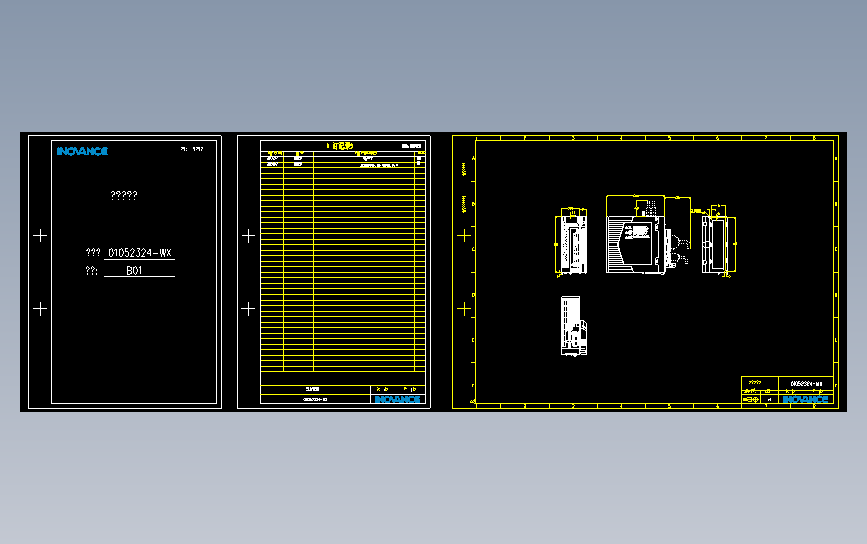
Task: Click lower yellow crosshair on drawing sheet
Action: click(464, 308)
